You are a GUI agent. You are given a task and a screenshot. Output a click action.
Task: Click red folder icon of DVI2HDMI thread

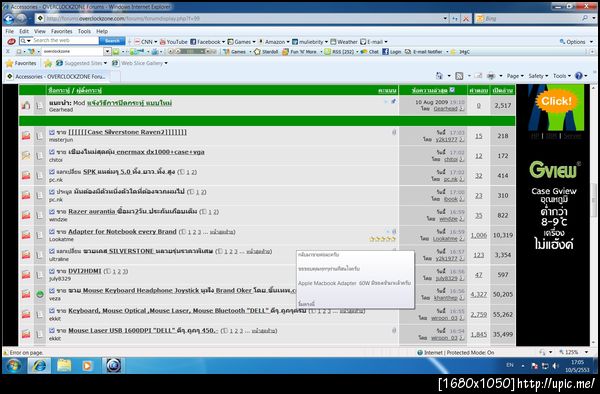[x=26, y=274]
